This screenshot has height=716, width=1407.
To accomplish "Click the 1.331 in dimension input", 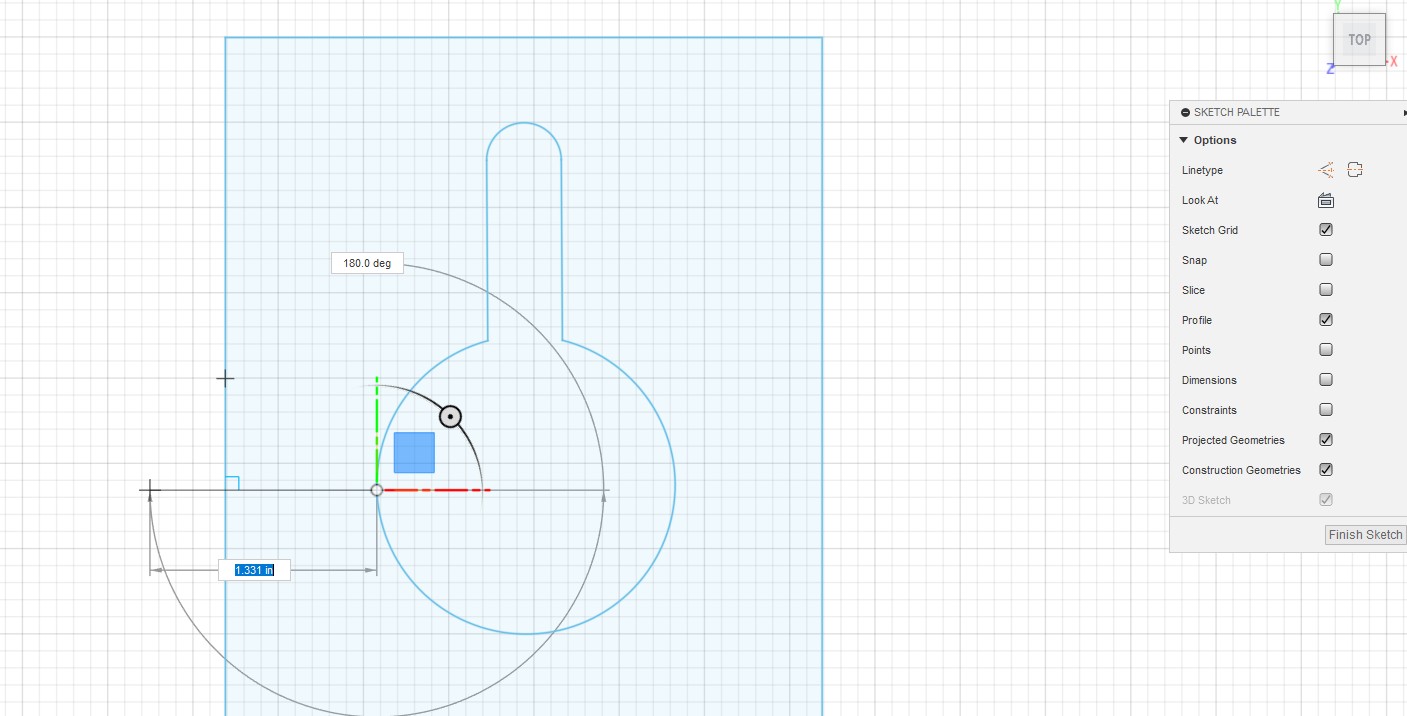I will pyautogui.click(x=254, y=570).
